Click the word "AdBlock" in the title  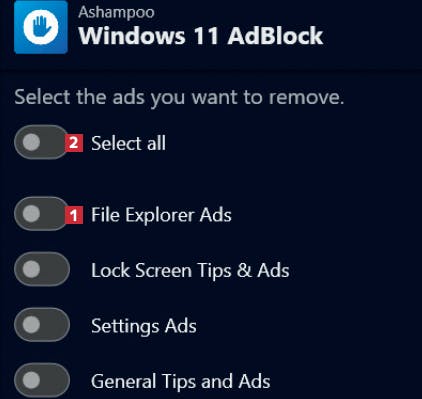pyautogui.click(x=275, y=36)
